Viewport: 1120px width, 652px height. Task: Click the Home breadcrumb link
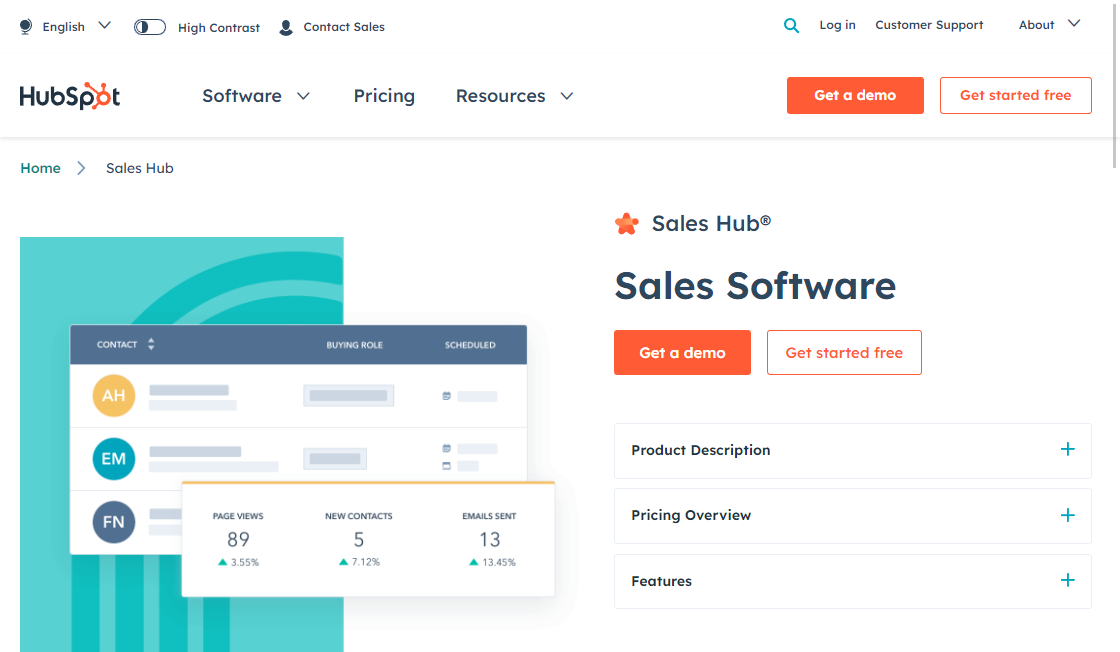click(40, 168)
